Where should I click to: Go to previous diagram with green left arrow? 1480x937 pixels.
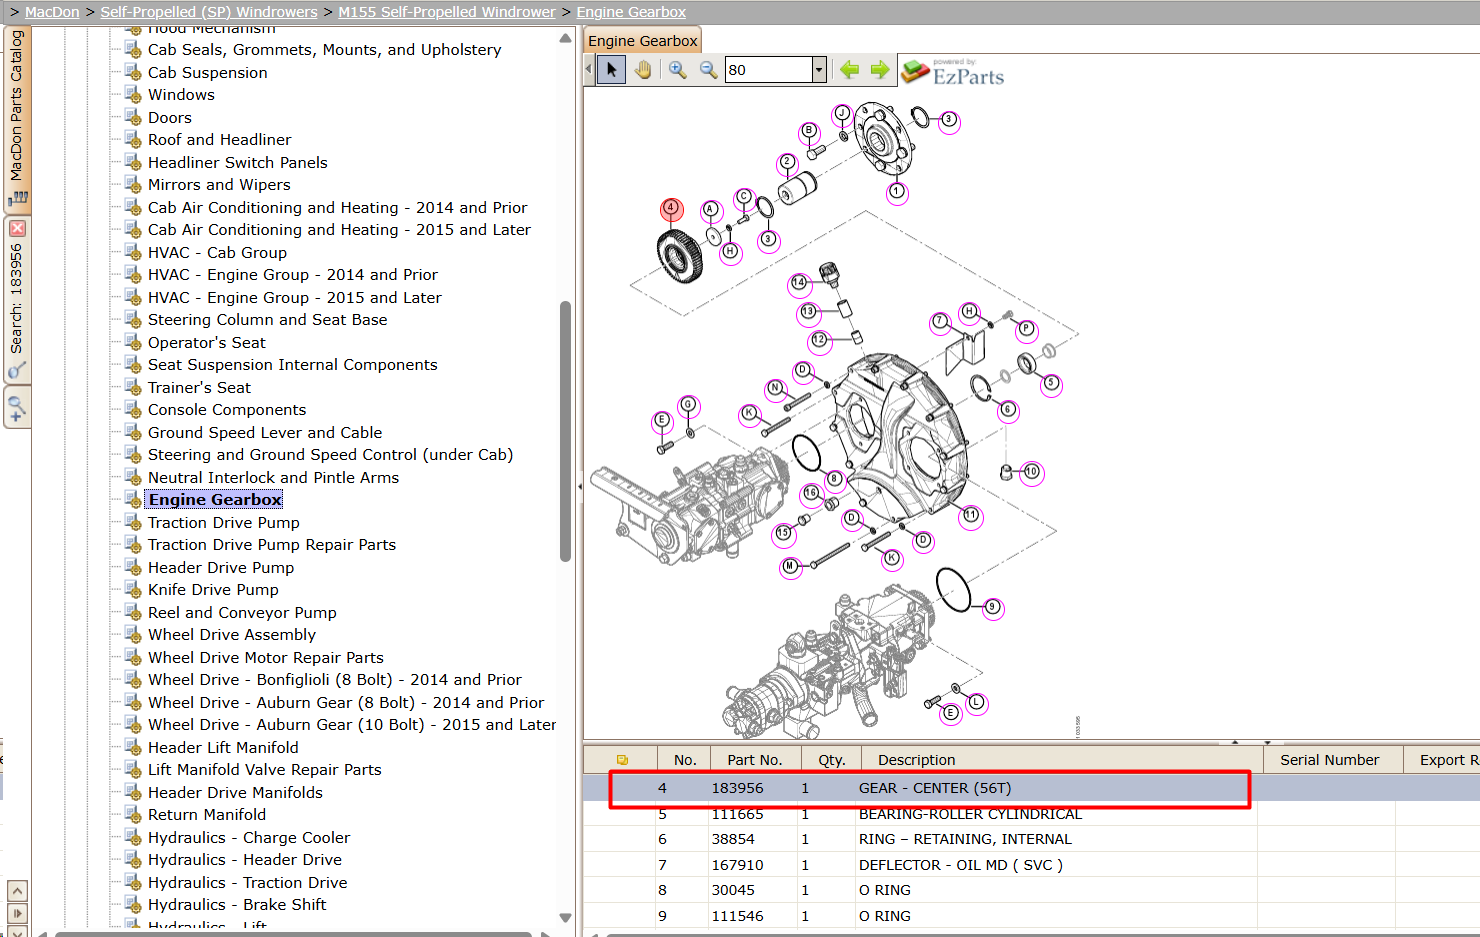point(849,70)
